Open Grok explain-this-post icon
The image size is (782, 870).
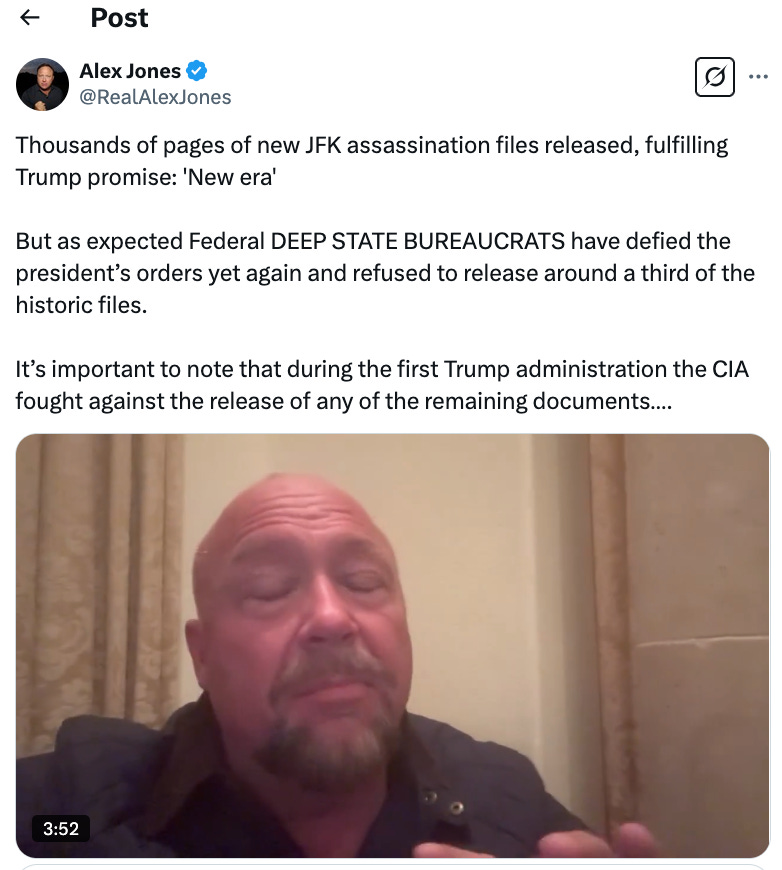pos(714,77)
